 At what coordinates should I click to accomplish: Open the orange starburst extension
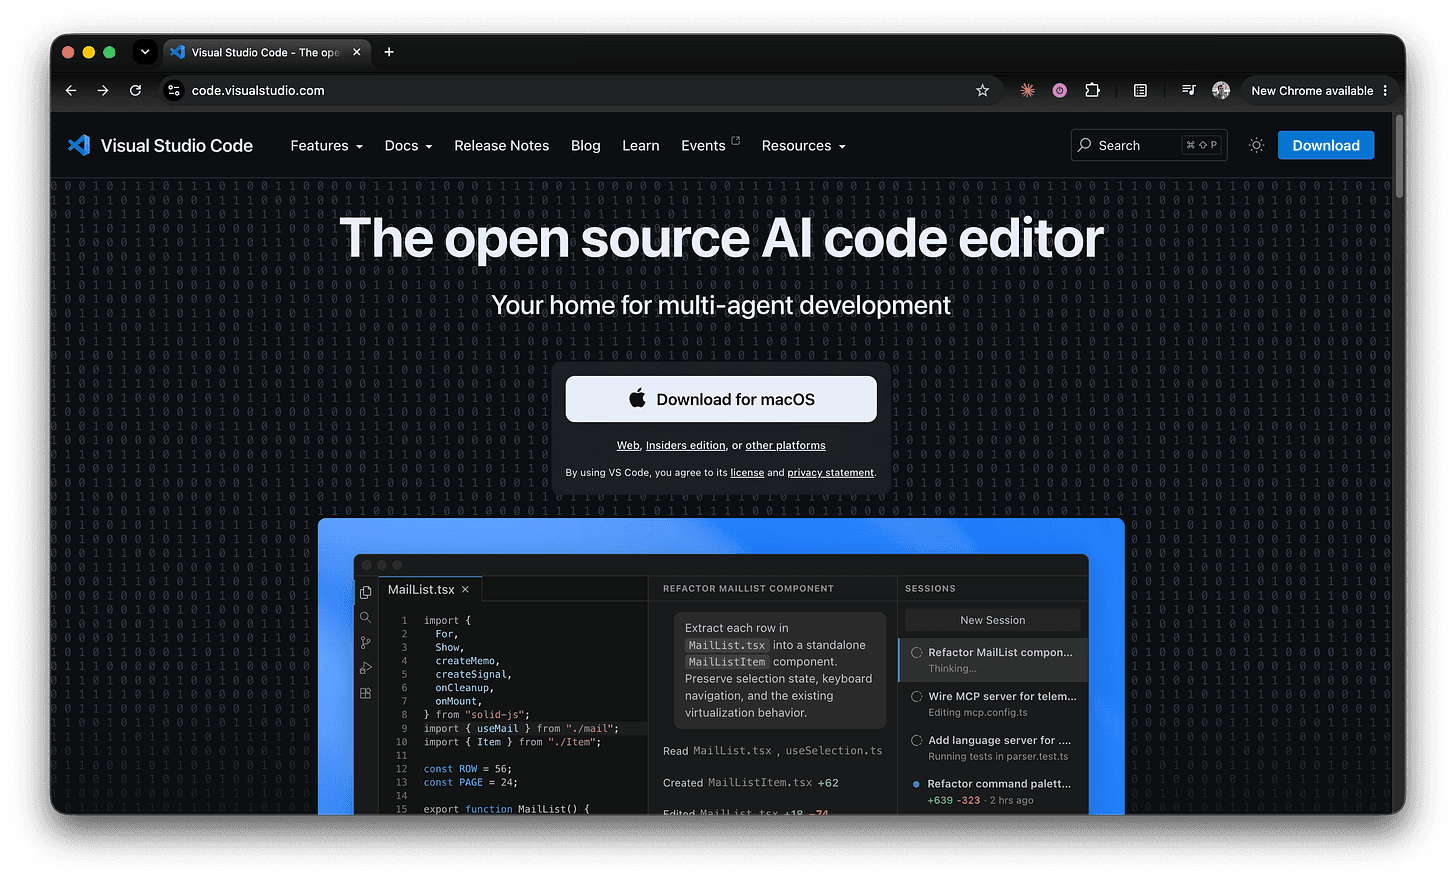pyautogui.click(x=1027, y=90)
